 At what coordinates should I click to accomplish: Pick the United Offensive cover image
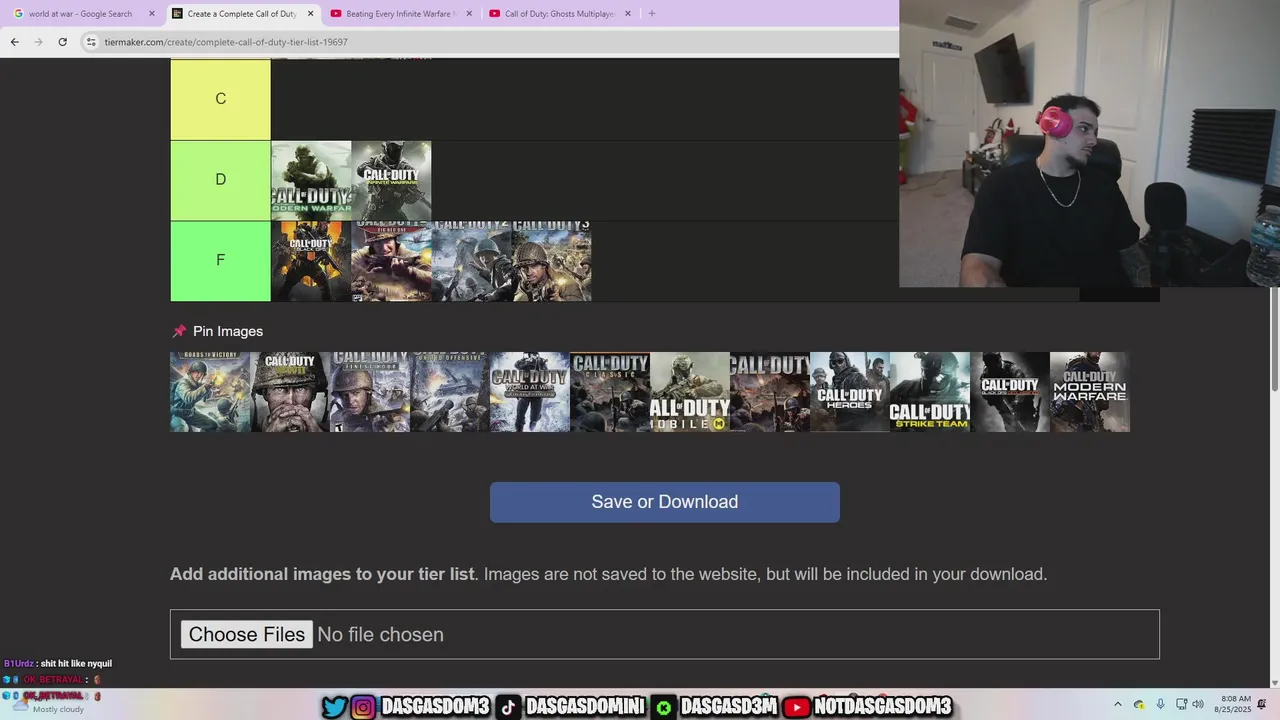point(450,392)
